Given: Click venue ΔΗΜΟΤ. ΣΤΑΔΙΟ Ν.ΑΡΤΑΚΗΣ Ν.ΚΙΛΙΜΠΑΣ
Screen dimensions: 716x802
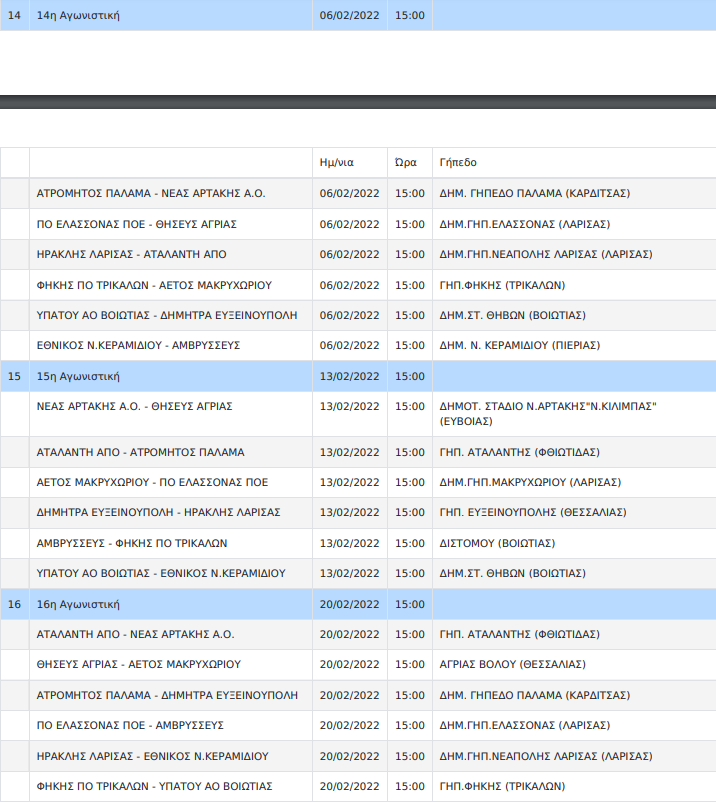Looking at the screenshot, I should coord(548,413).
